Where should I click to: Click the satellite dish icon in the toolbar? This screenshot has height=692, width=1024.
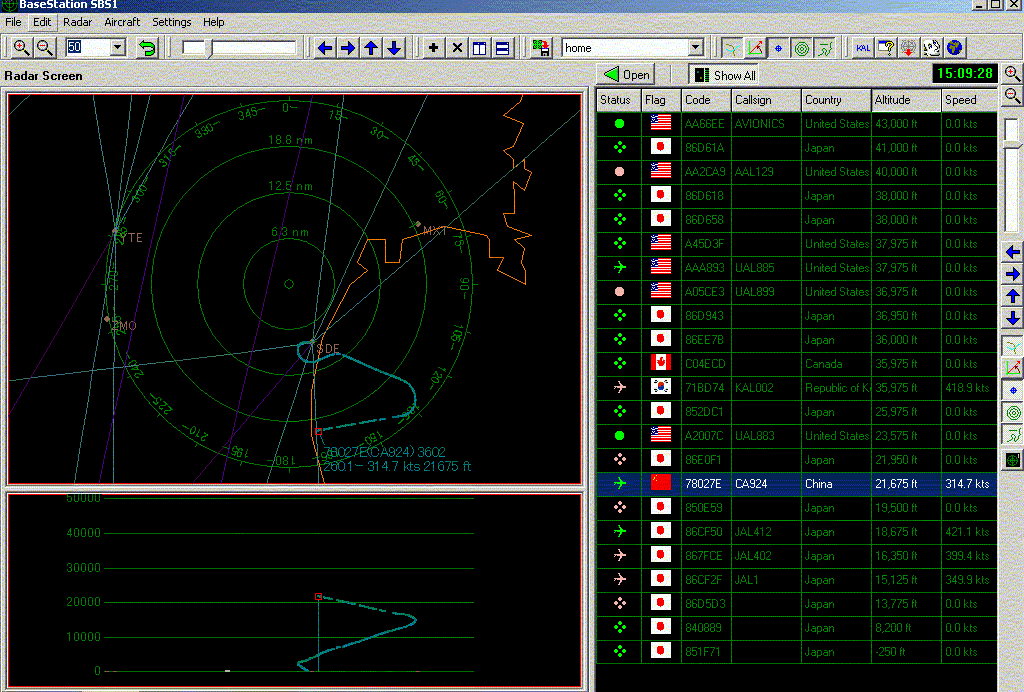pyautogui.click(x=932, y=48)
